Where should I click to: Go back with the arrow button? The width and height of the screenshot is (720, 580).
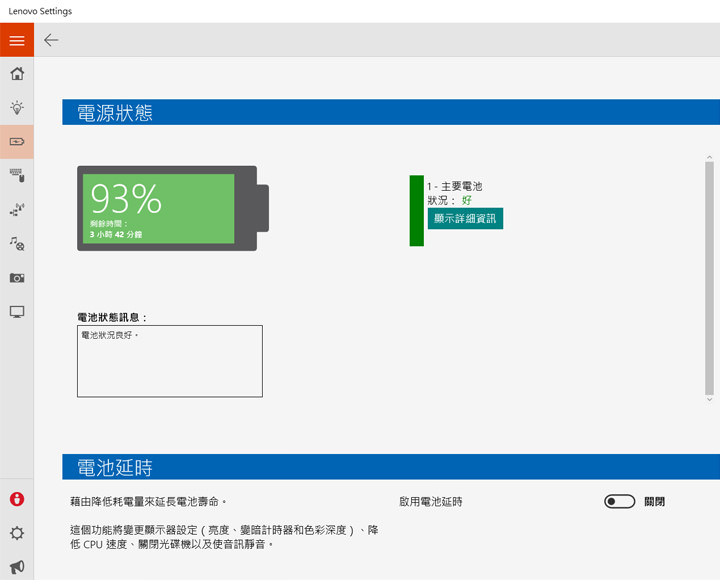click(x=51, y=40)
